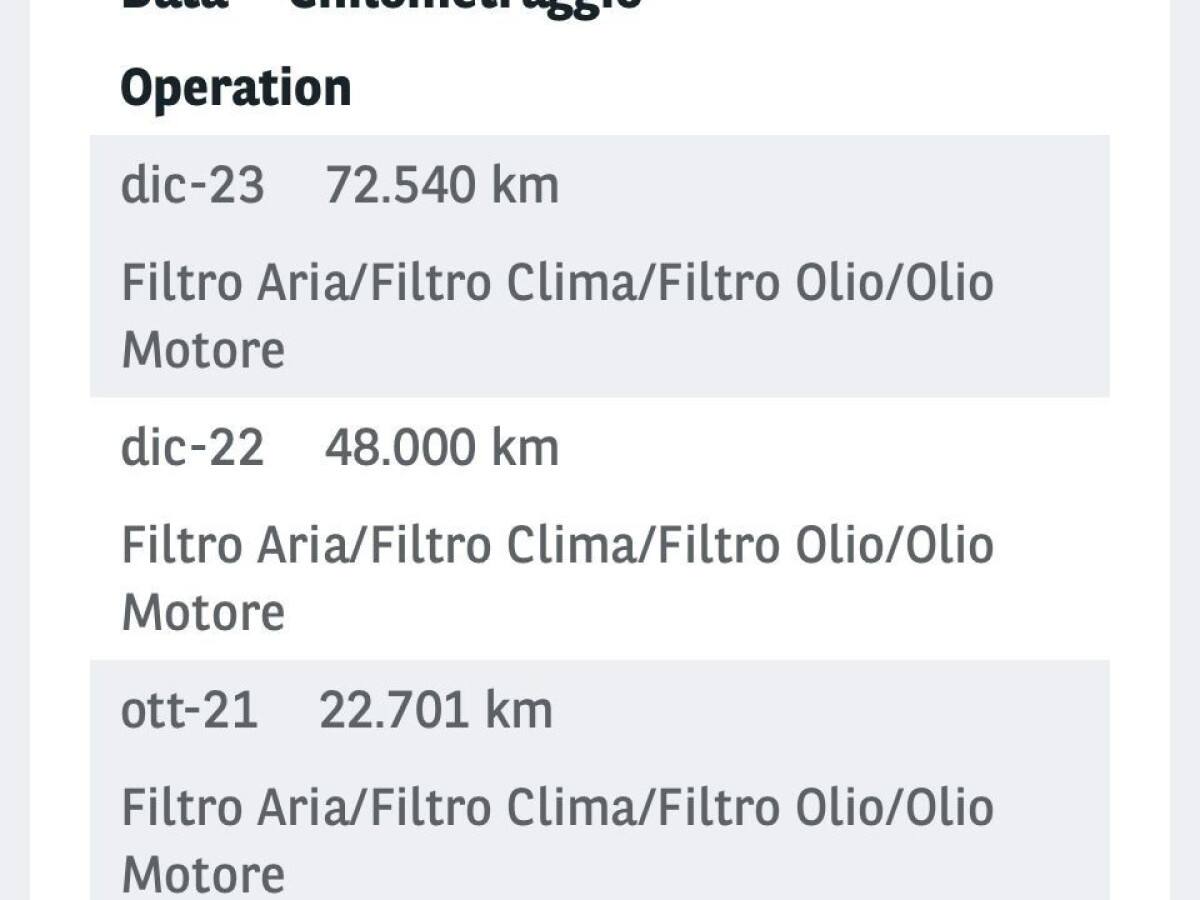The width and height of the screenshot is (1200, 900).
Task: Click the Operation column header
Action: tap(236, 89)
